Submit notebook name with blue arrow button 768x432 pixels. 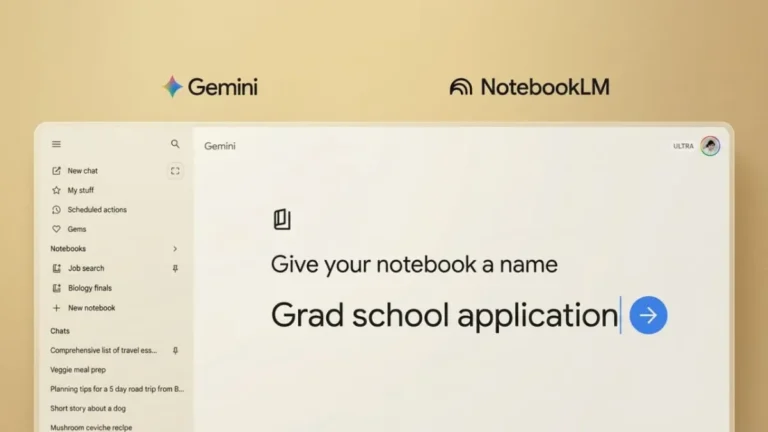648,315
